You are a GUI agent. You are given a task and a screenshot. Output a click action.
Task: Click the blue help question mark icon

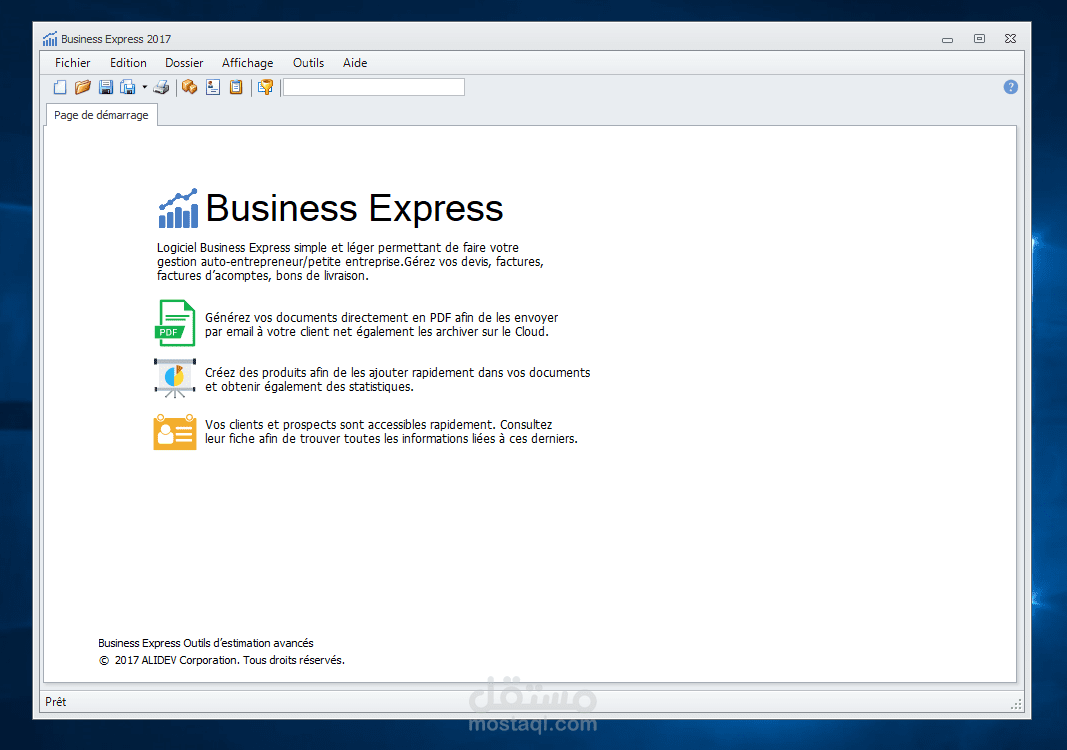1011,87
